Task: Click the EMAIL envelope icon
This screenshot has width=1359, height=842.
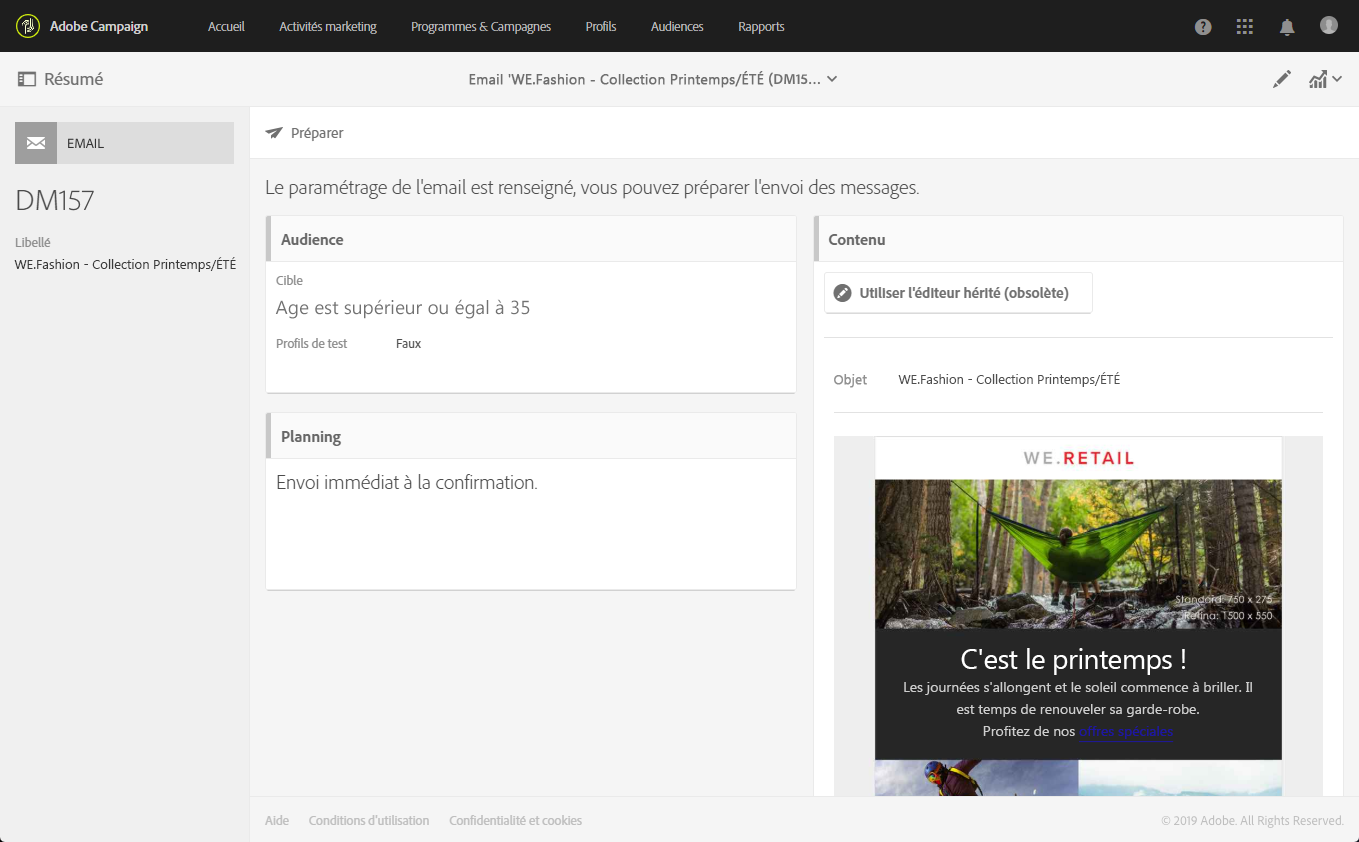Action: [36, 143]
